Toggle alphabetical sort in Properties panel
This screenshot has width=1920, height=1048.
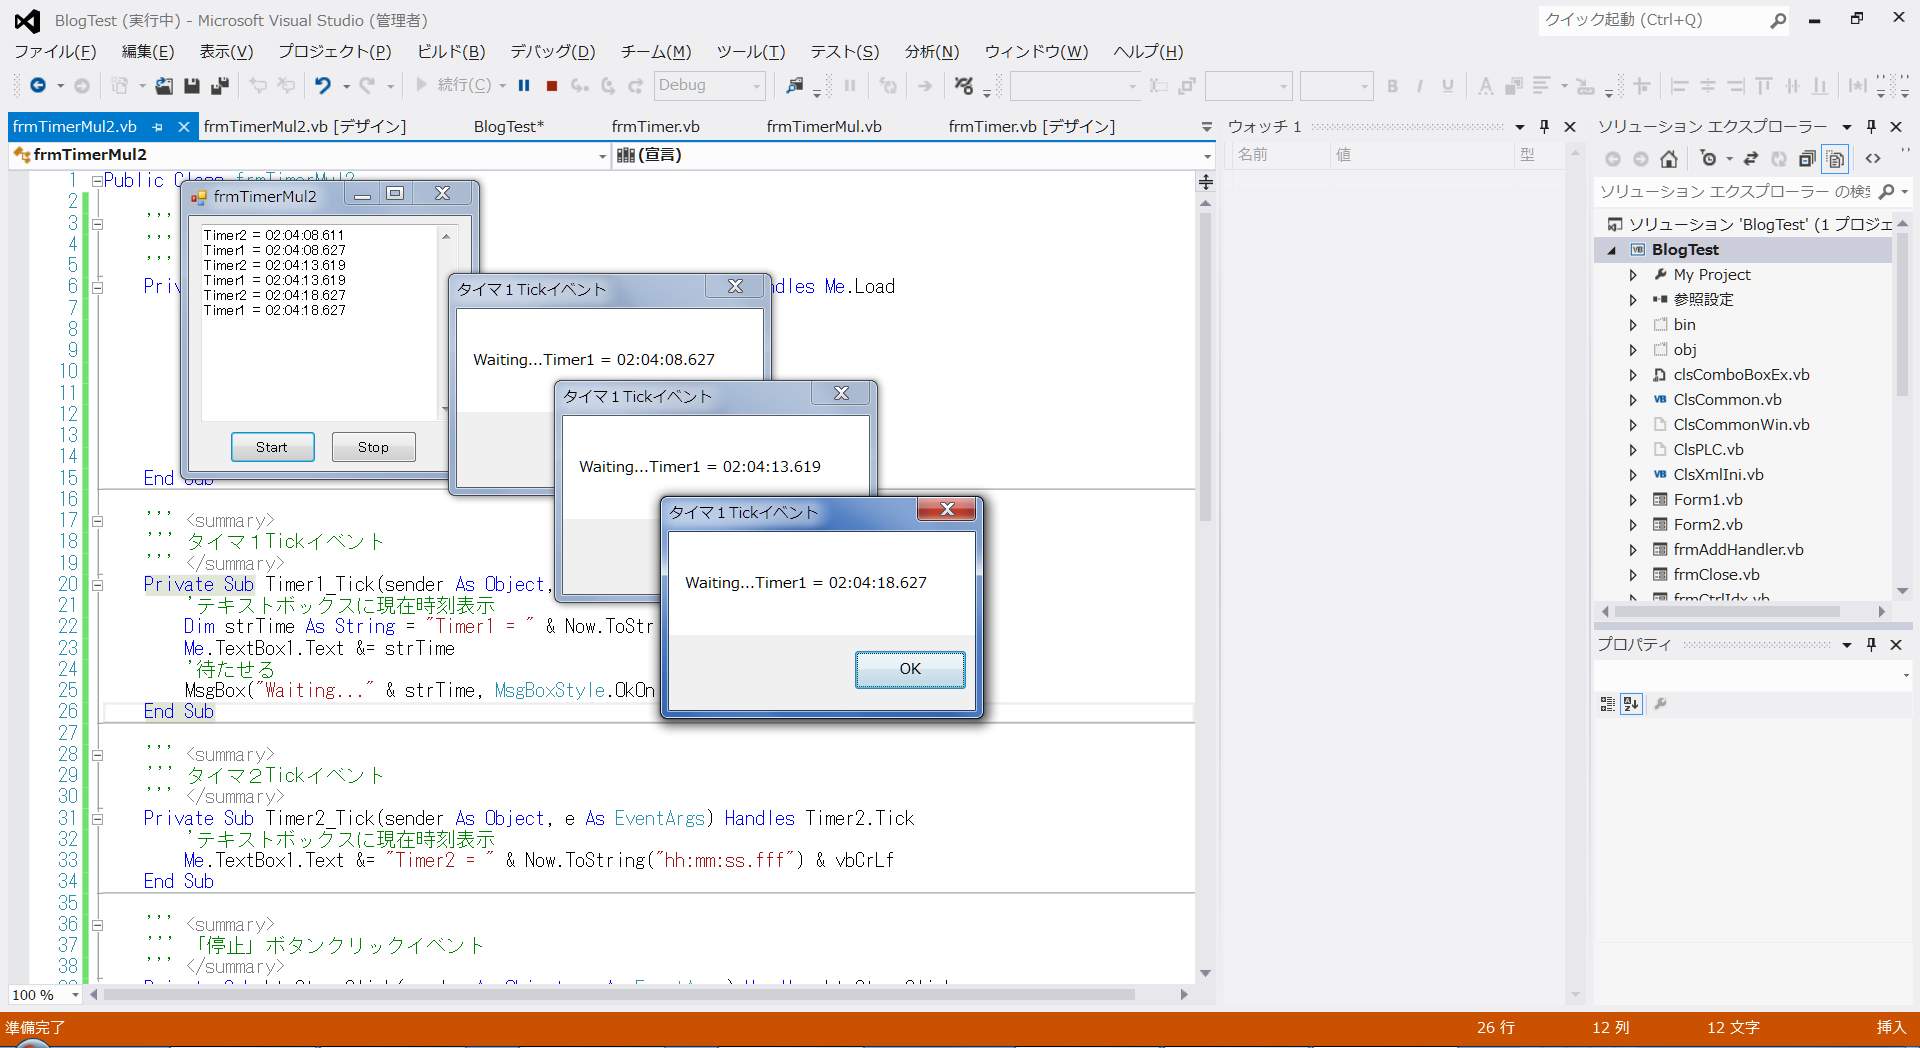1631,704
